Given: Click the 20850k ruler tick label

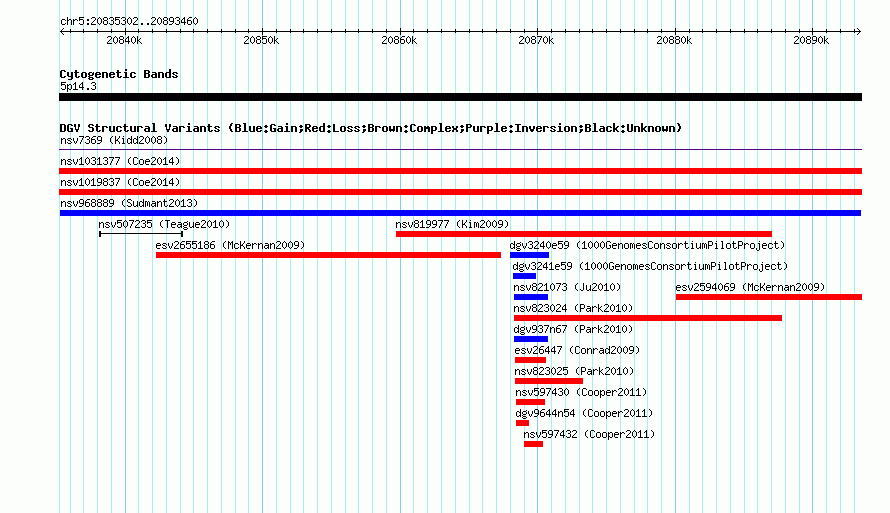Looking at the screenshot, I should click(261, 40).
